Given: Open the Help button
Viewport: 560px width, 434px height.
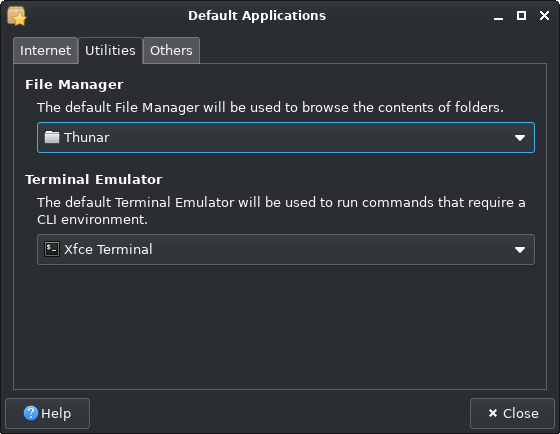Looking at the screenshot, I should coord(48,413).
